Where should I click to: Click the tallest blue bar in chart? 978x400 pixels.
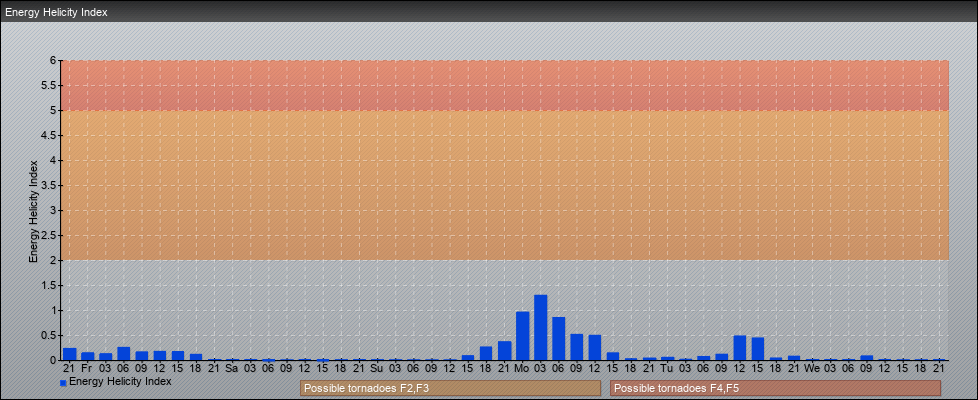coord(541,328)
